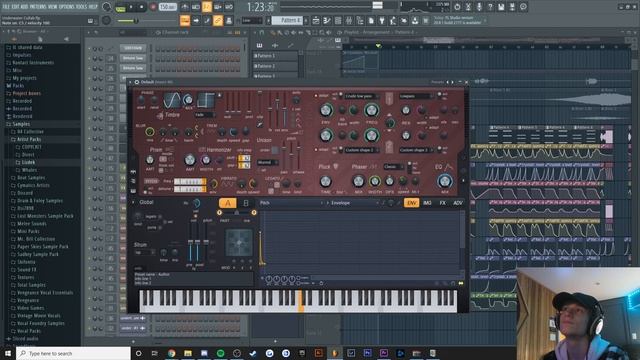Image resolution: width=640 pixels, height=360 pixels.
Task: Switch the pattern/song mode toggle
Action: coord(120,7)
